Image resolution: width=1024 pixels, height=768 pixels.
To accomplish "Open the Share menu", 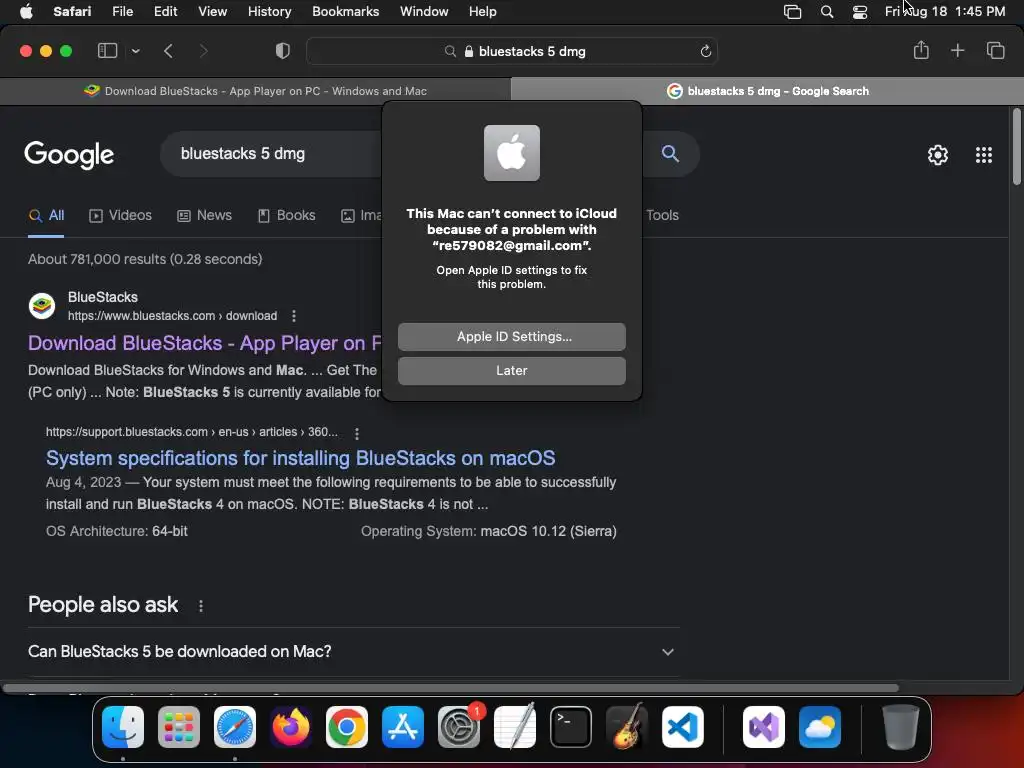I will pyautogui.click(x=921, y=50).
